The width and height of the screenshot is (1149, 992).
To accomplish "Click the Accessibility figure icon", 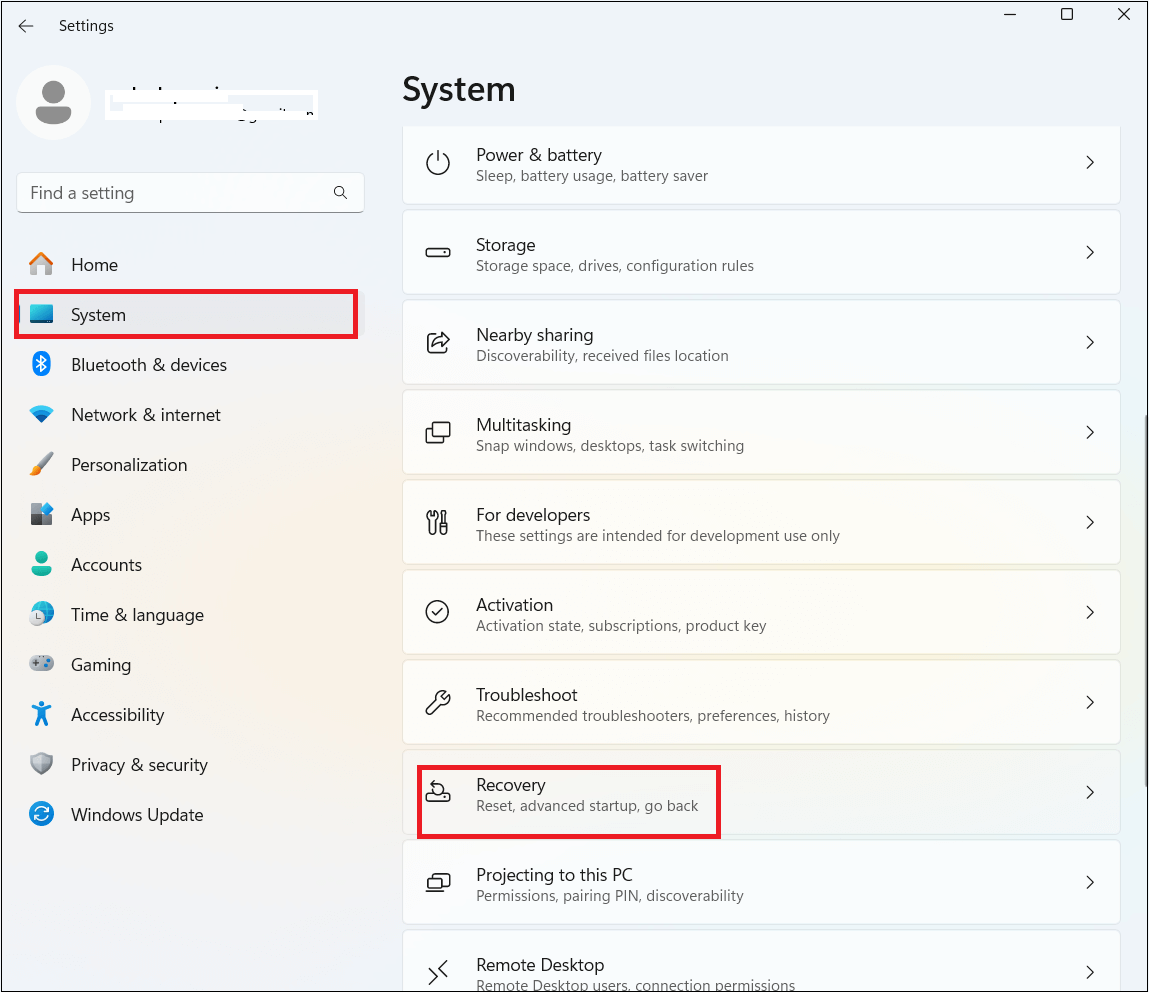I will (x=41, y=714).
